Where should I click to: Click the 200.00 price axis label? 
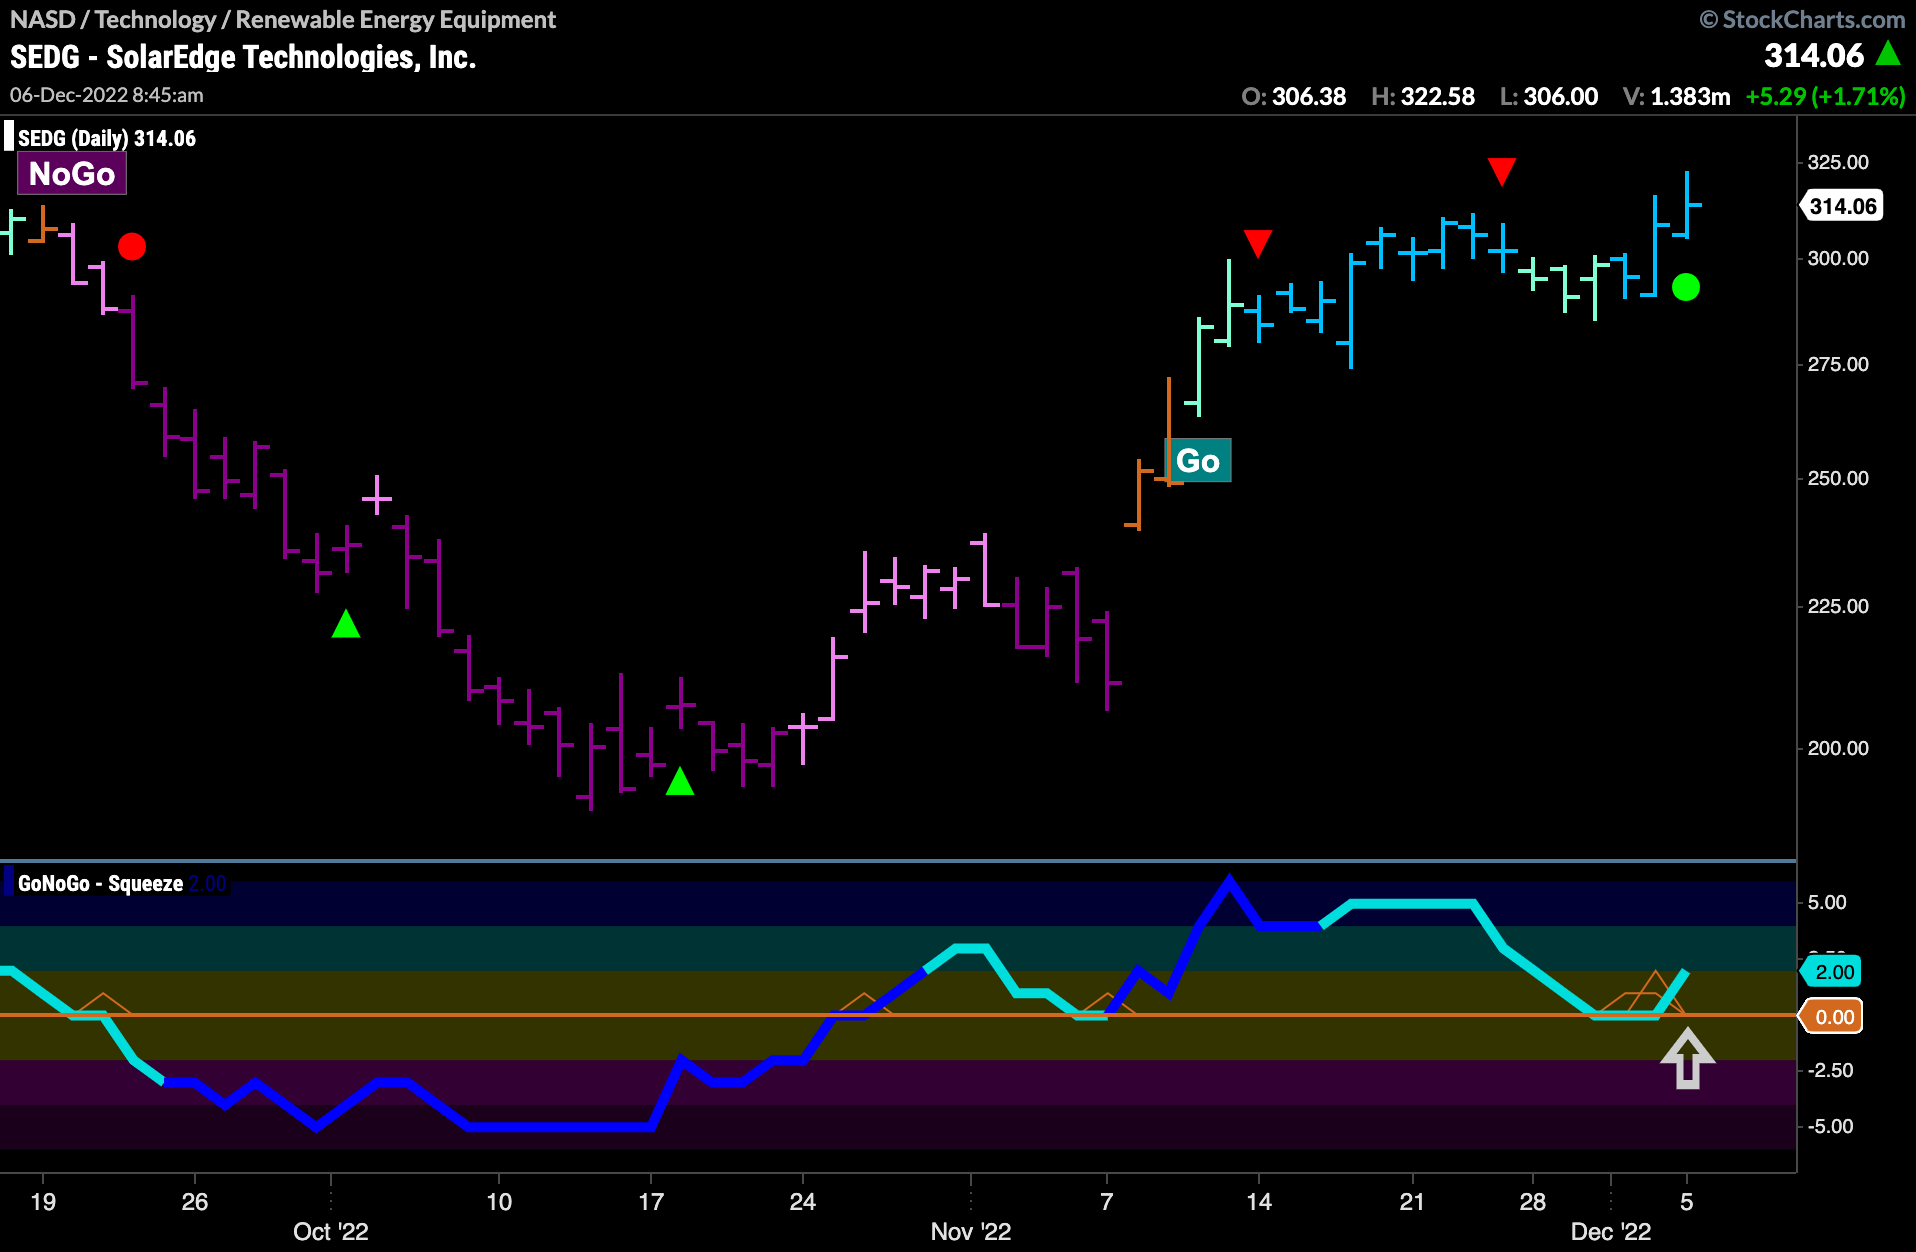(1838, 748)
